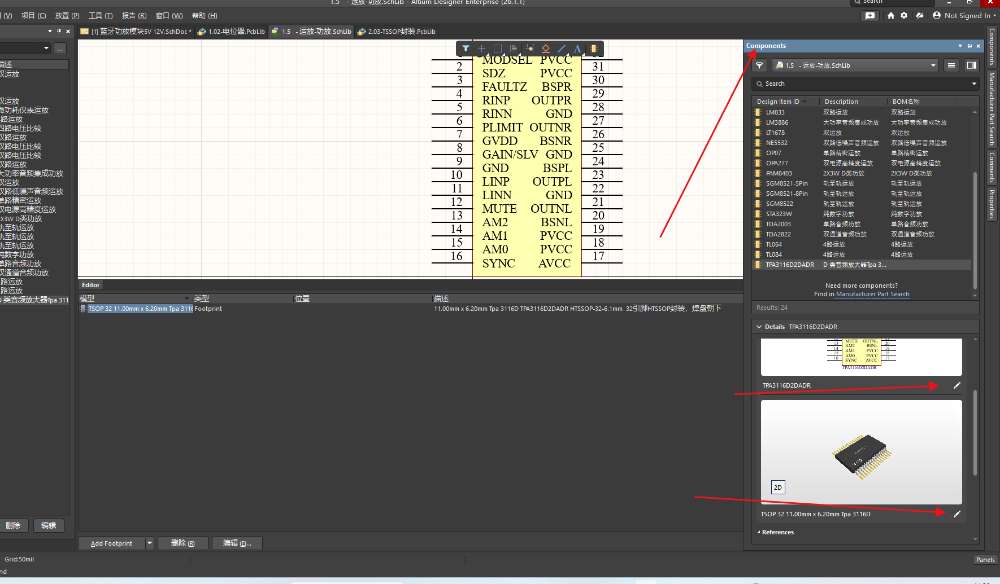Open the Manufacturer Part Search side tab

[x=992, y=108]
